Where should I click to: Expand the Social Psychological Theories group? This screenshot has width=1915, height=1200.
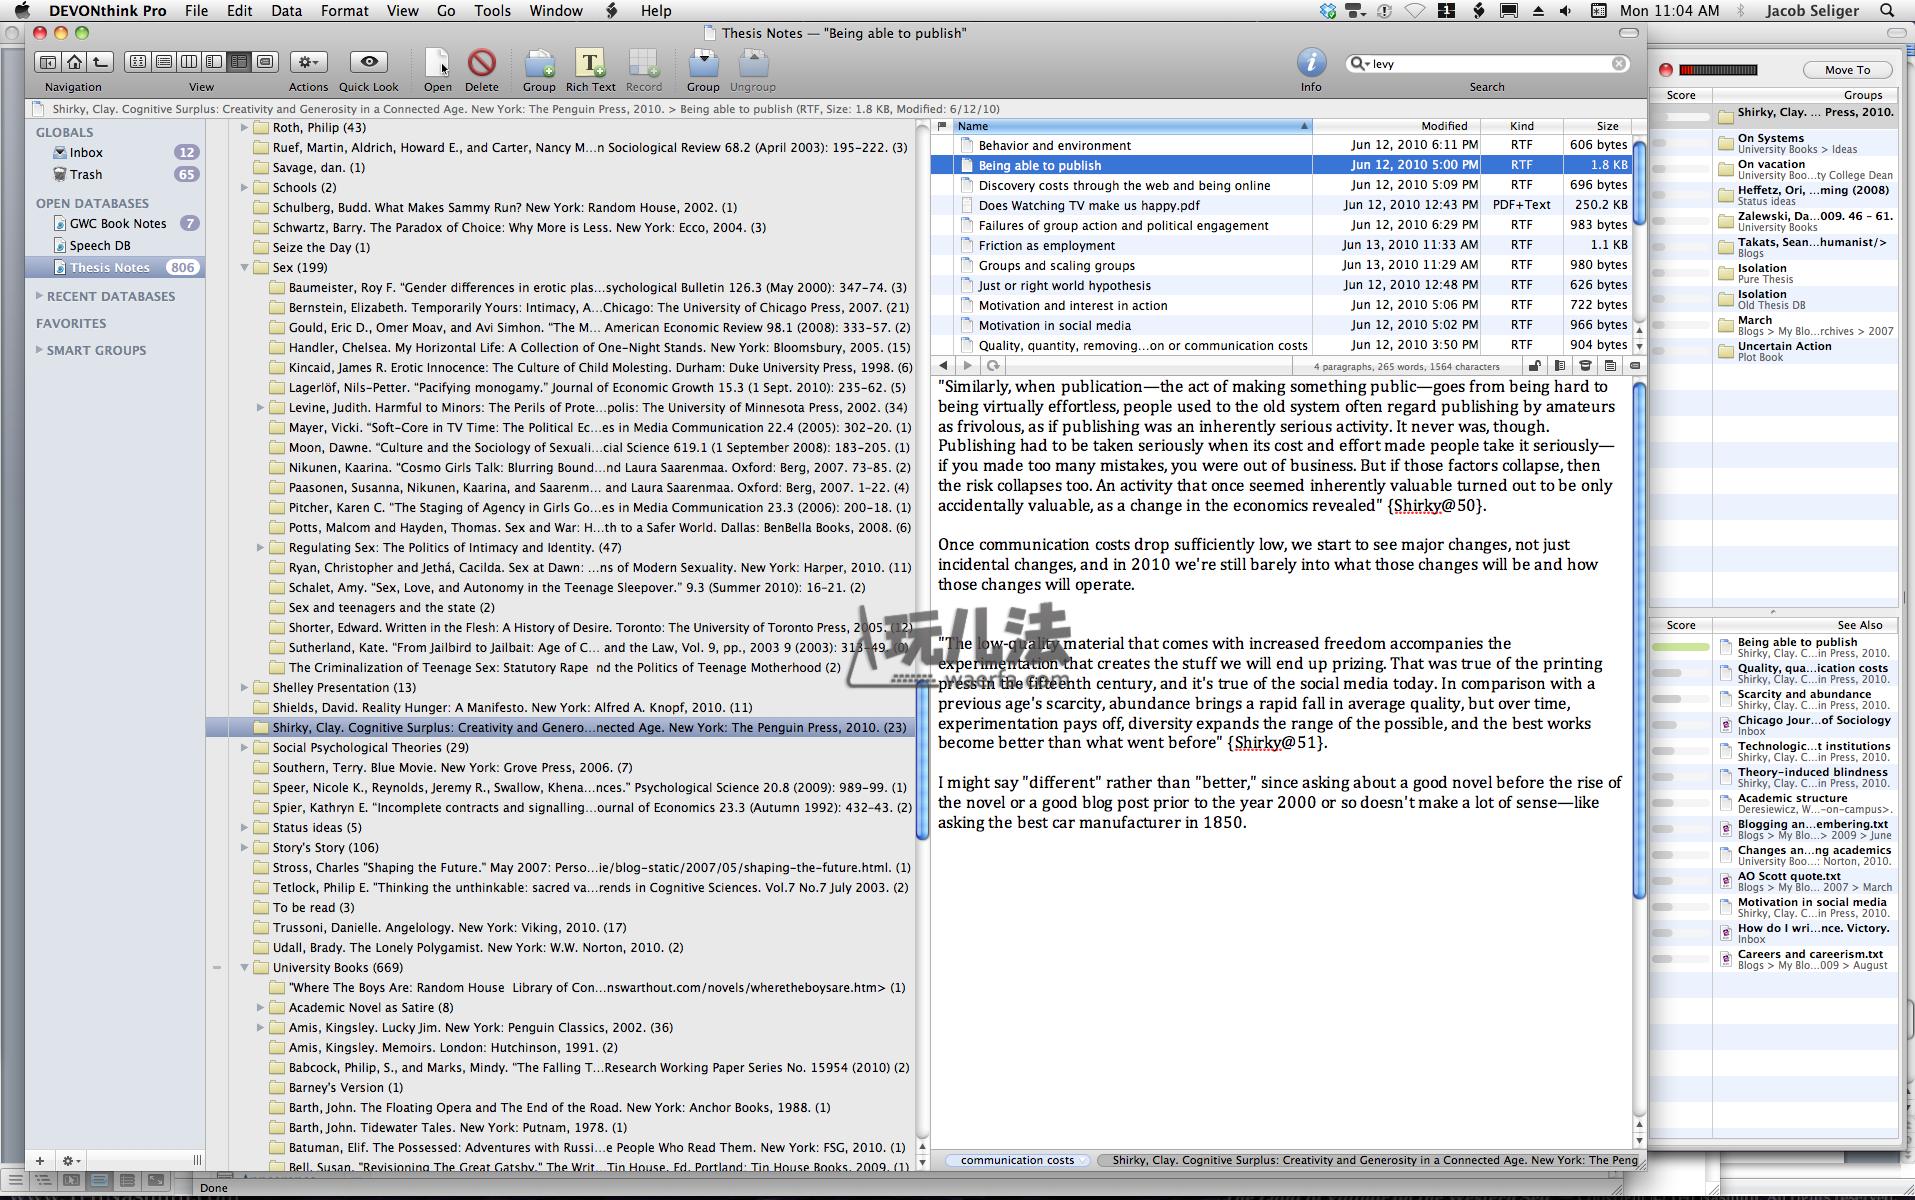tap(244, 747)
